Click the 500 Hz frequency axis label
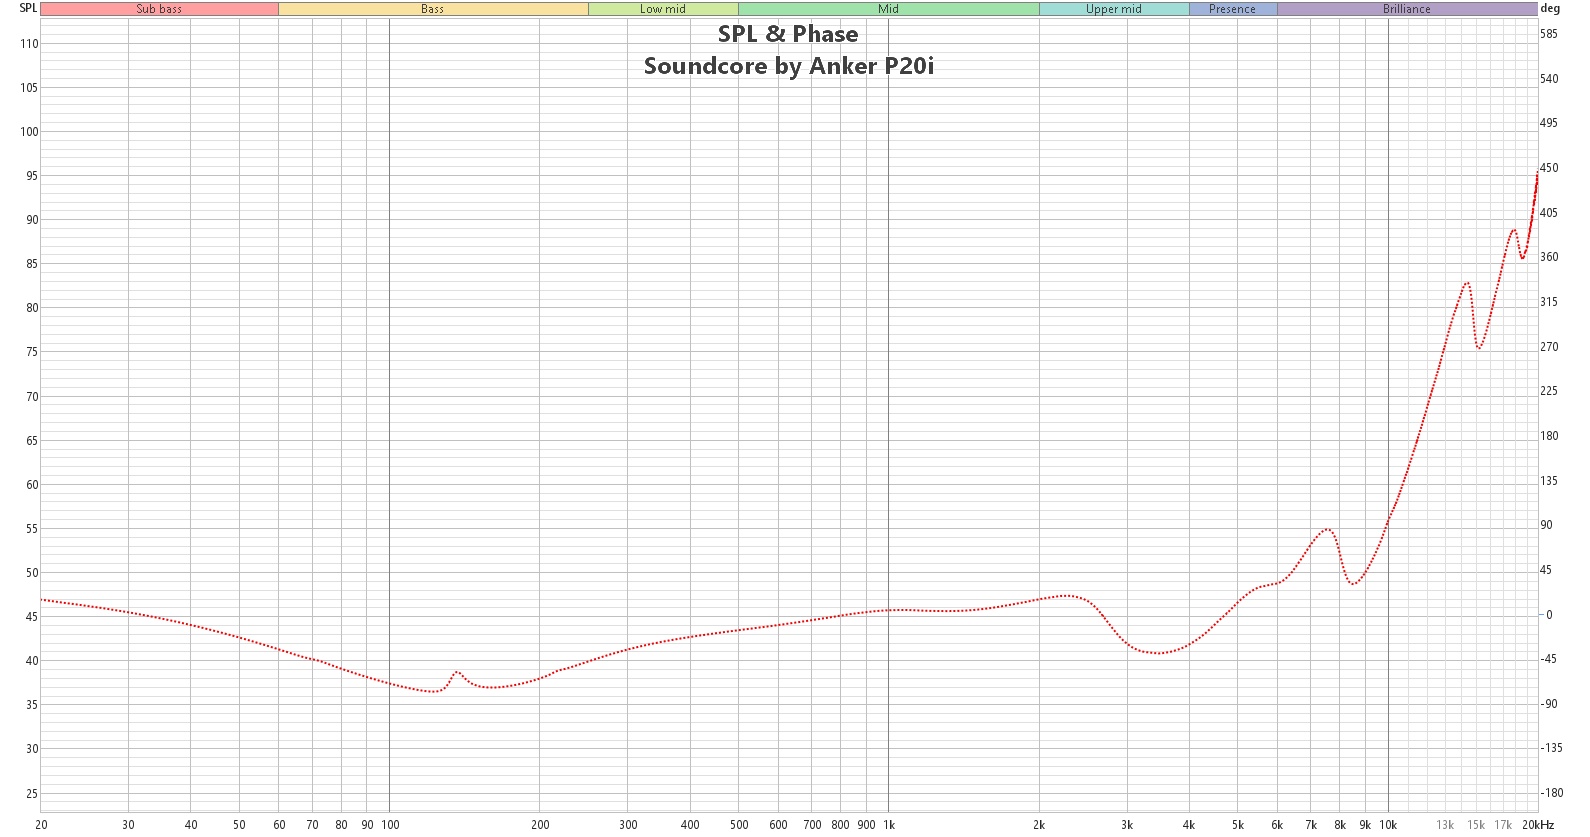This screenshot has width=1590, height=837. click(x=739, y=825)
